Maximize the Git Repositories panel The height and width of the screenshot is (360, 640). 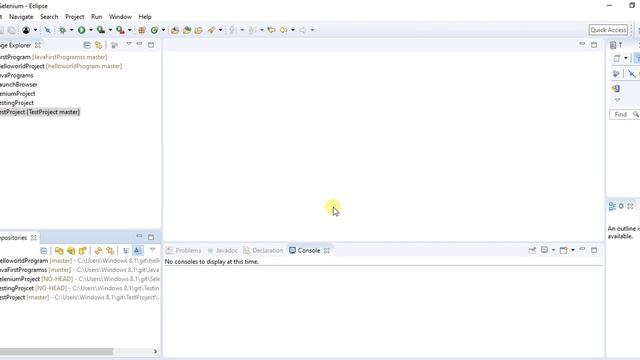(x=151, y=237)
